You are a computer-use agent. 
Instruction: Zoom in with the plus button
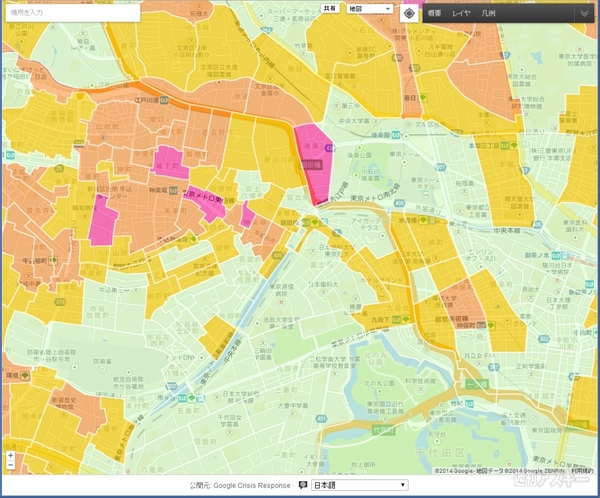coord(10,456)
